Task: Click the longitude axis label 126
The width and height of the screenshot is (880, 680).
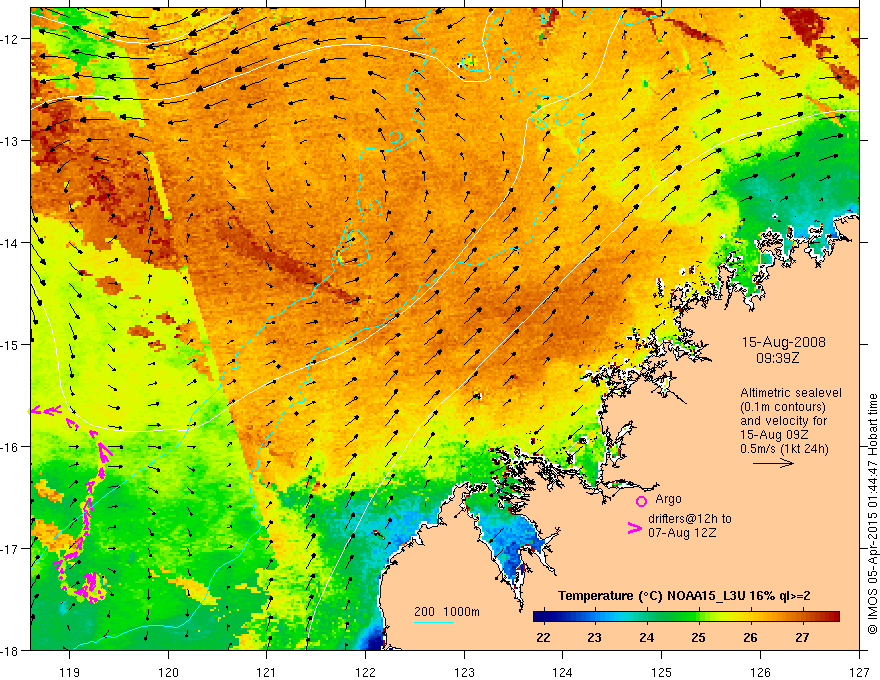Action: click(760, 672)
